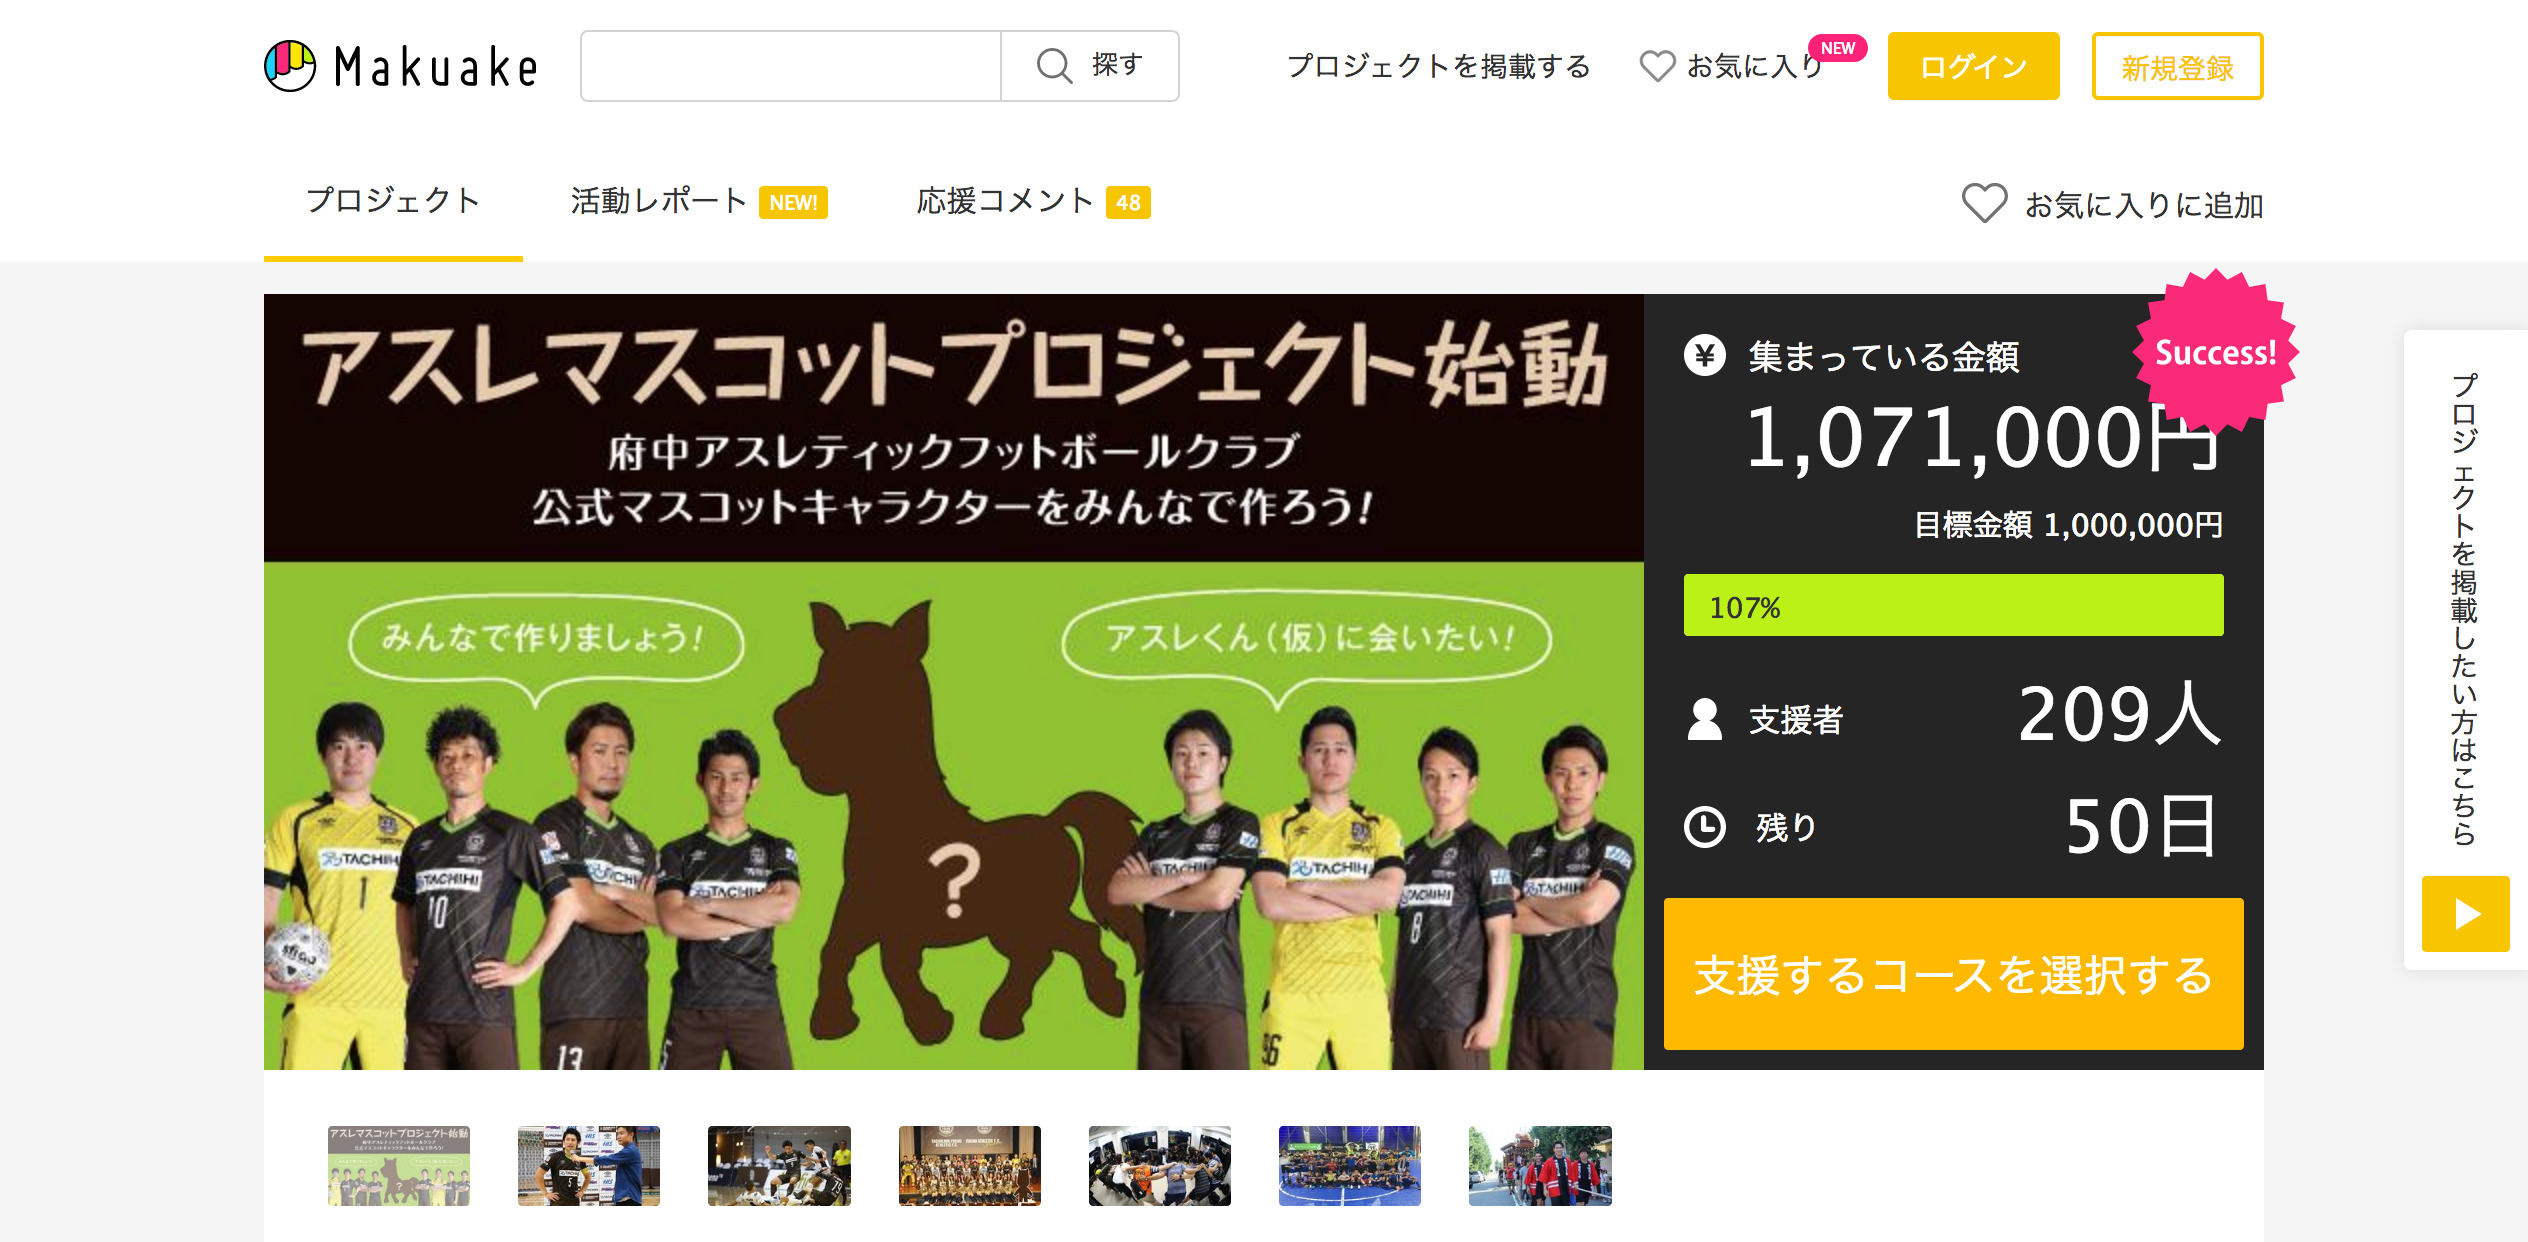Click the 209人 supporter count
Viewport: 2528px width, 1242px height.
(2119, 714)
